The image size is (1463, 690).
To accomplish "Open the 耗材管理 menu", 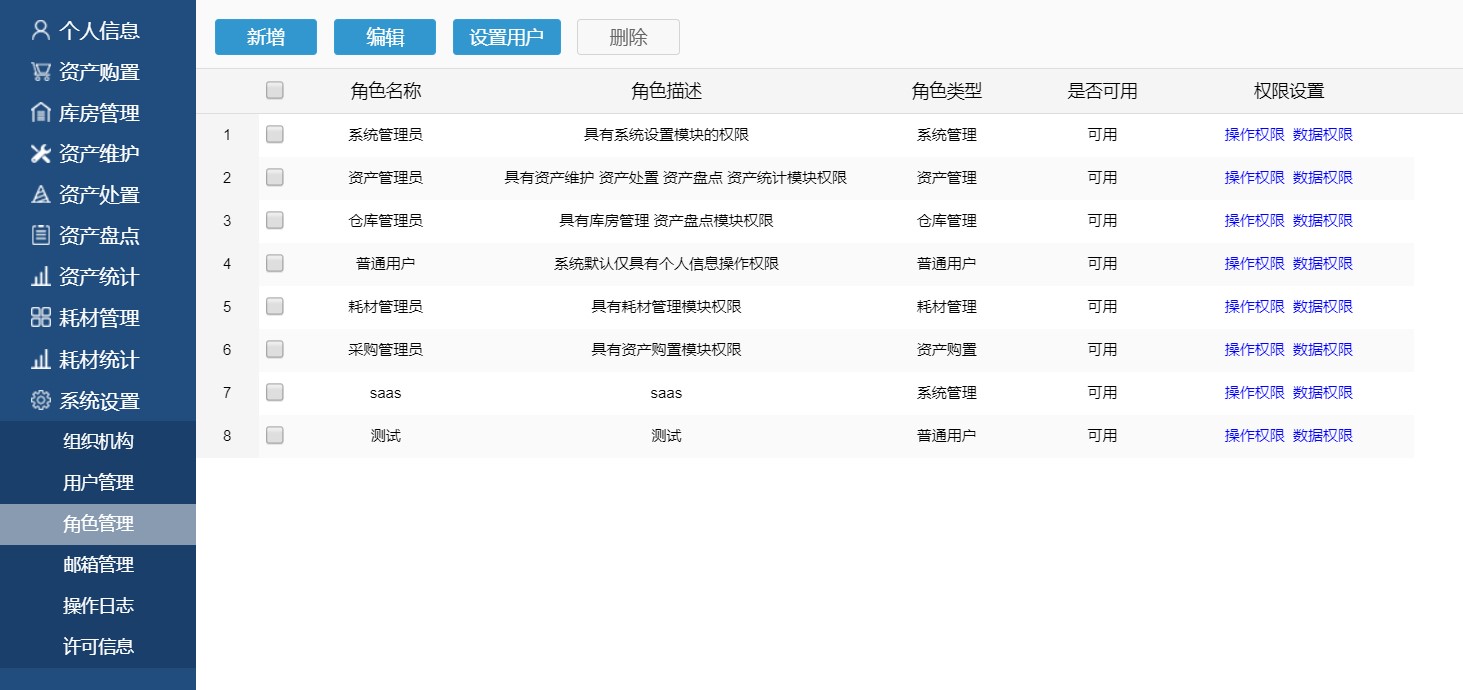I will click(98, 318).
